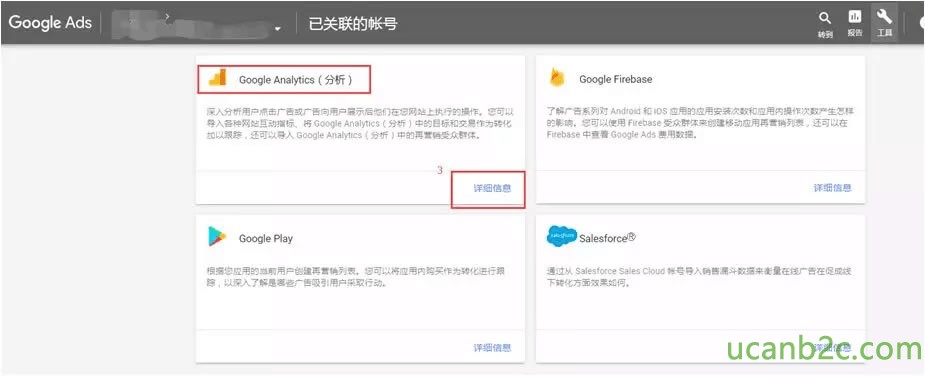Click the Google Analytics（分析）card title

(296, 80)
